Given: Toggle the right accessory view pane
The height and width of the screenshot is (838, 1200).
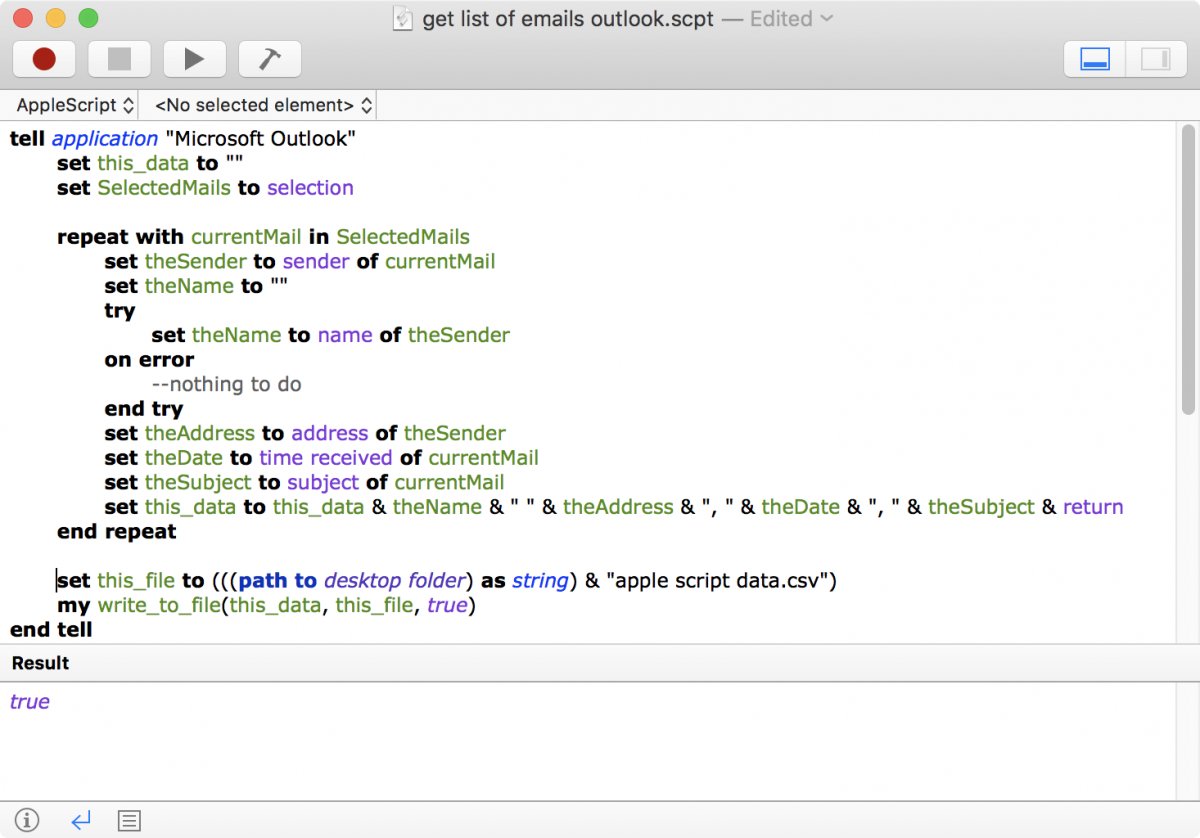Looking at the screenshot, I should point(1156,58).
